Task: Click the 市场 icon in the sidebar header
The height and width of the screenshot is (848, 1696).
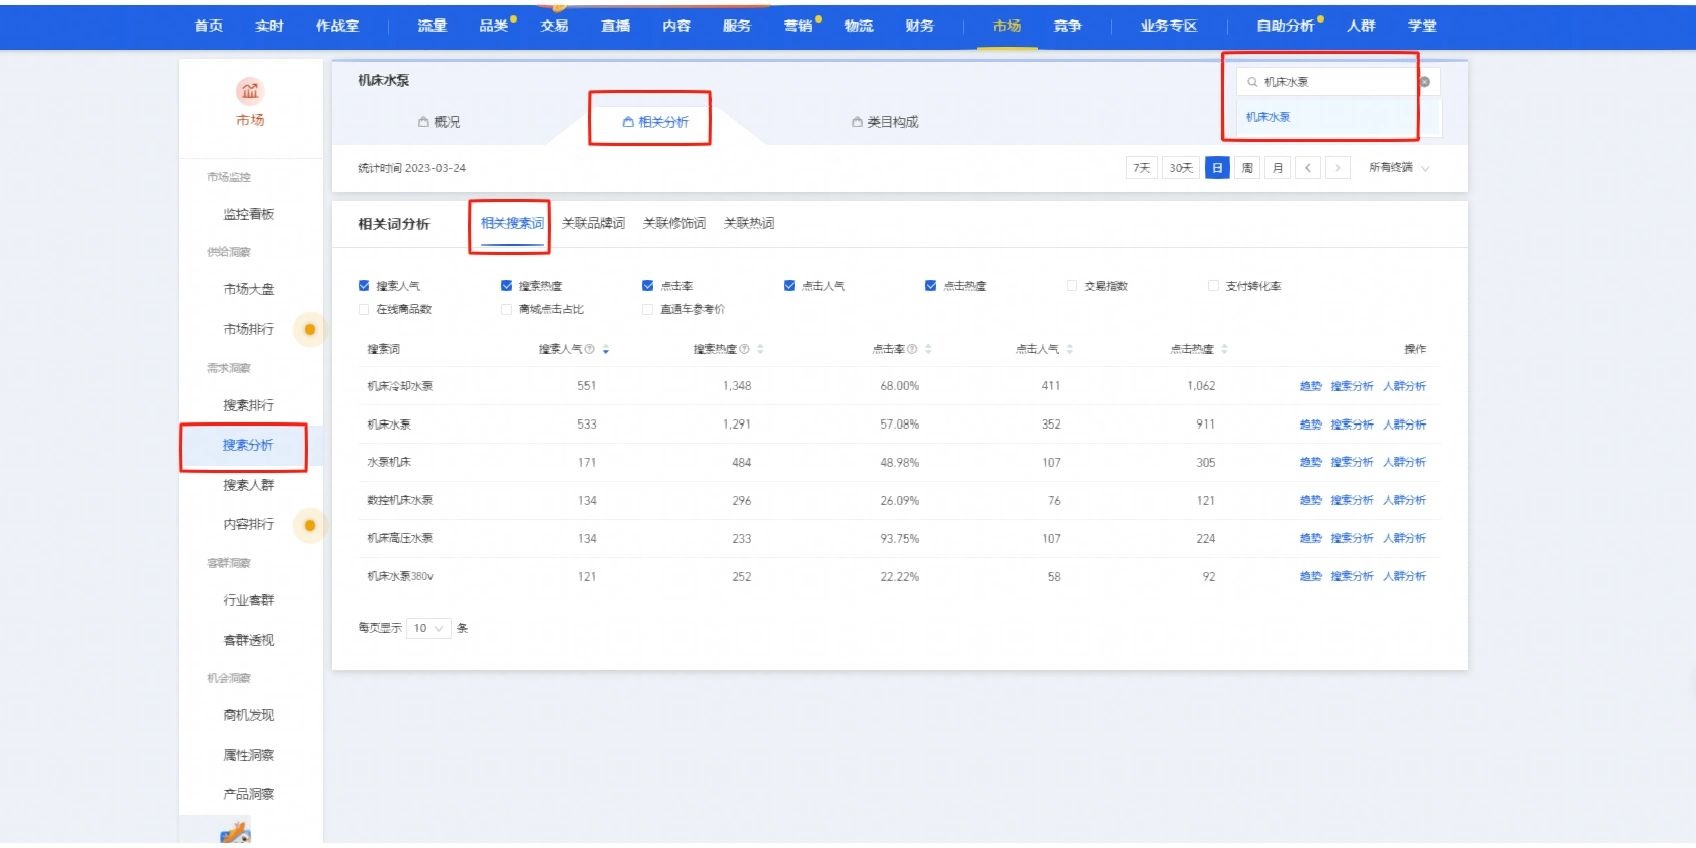Action: pos(250,91)
